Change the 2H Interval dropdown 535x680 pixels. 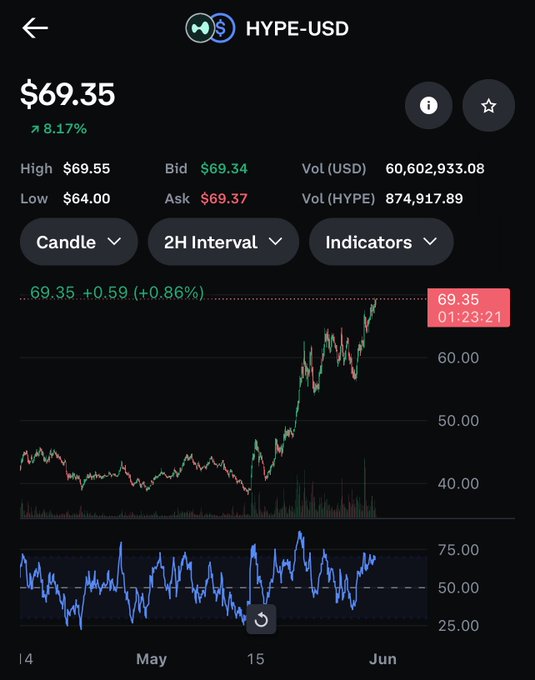click(223, 242)
